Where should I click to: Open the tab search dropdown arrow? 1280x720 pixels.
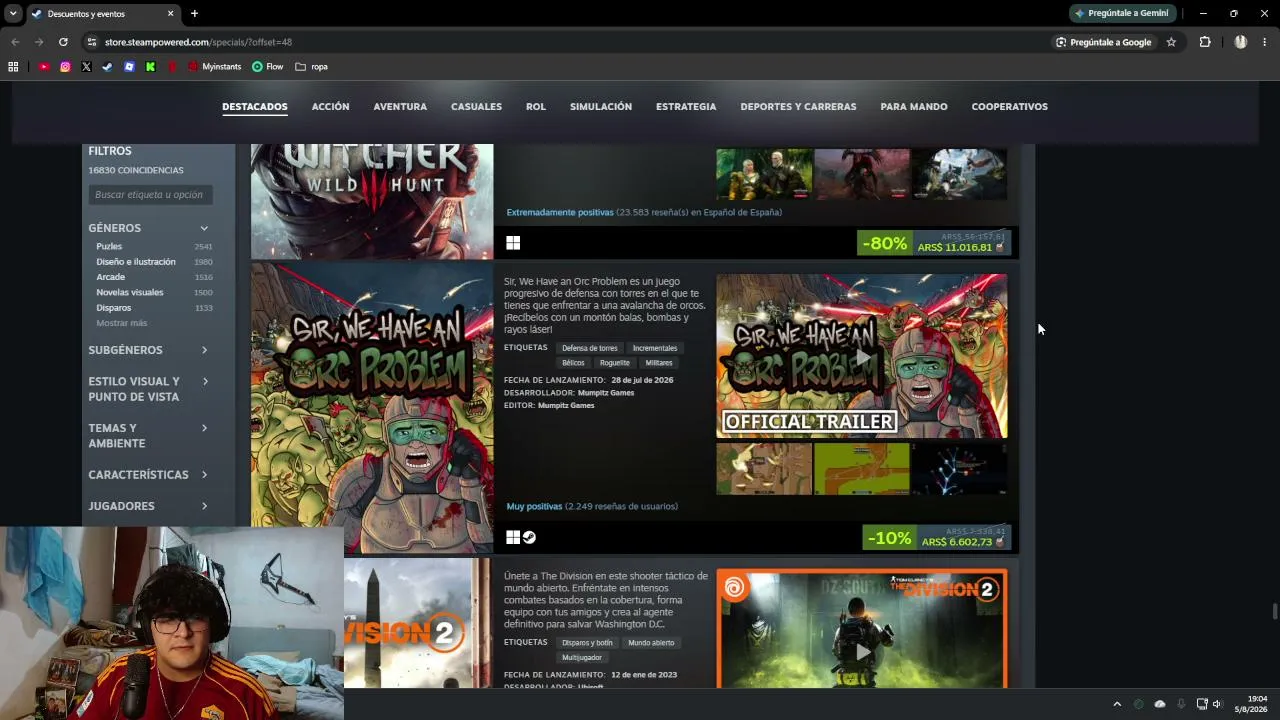pyautogui.click(x=13, y=14)
